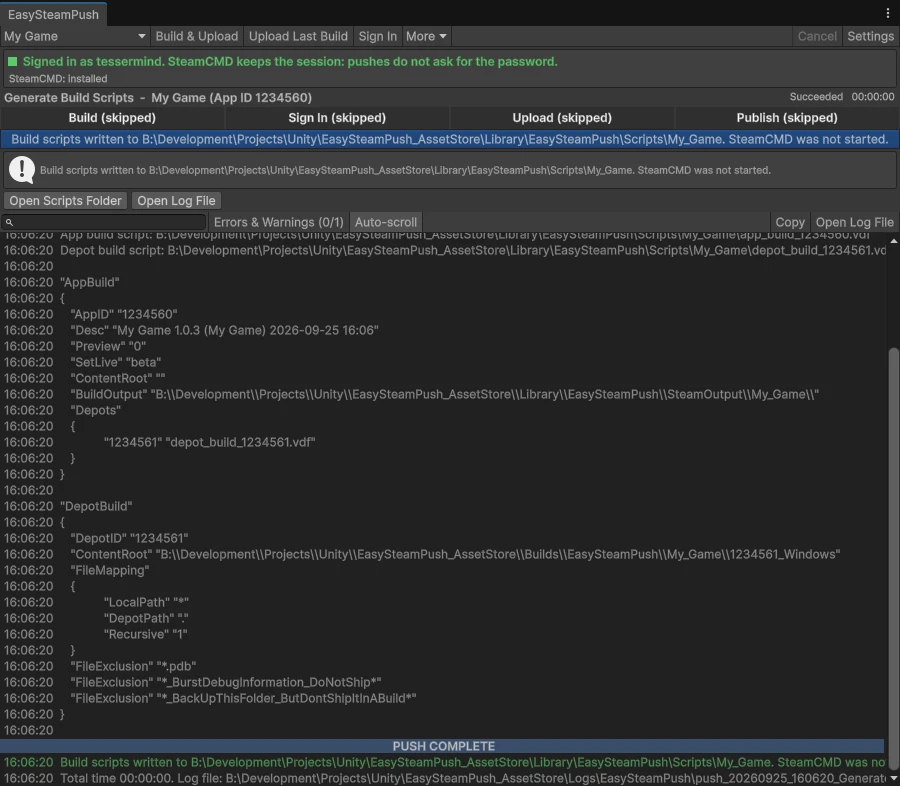Expand the More dropdown menu

point(426,36)
